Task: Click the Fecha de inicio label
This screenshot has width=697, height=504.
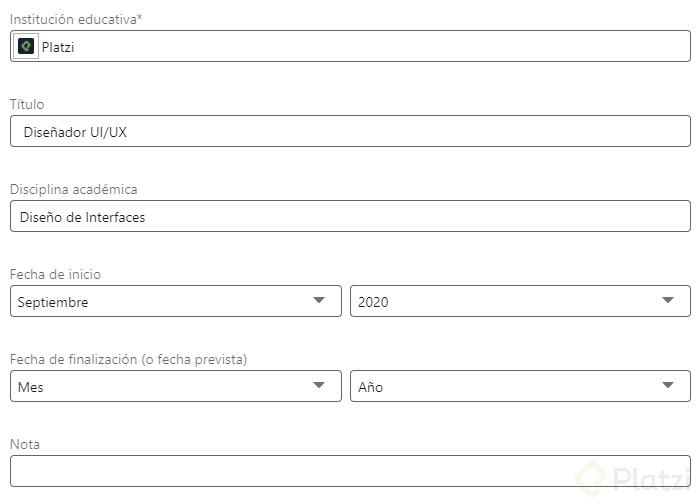Action: 55,274
